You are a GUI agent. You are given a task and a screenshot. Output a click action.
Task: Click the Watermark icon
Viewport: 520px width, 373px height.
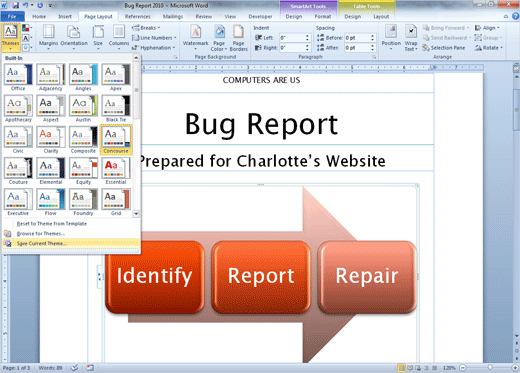pyautogui.click(x=195, y=37)
